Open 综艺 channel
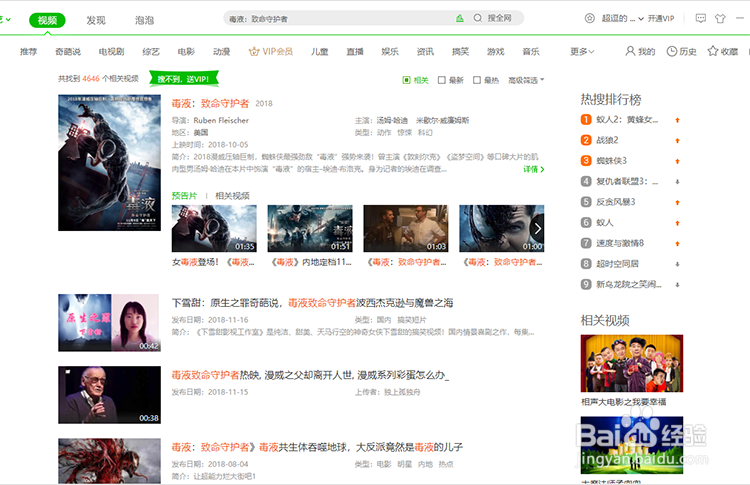The image size is (750, 485). [x=151, y=51]
